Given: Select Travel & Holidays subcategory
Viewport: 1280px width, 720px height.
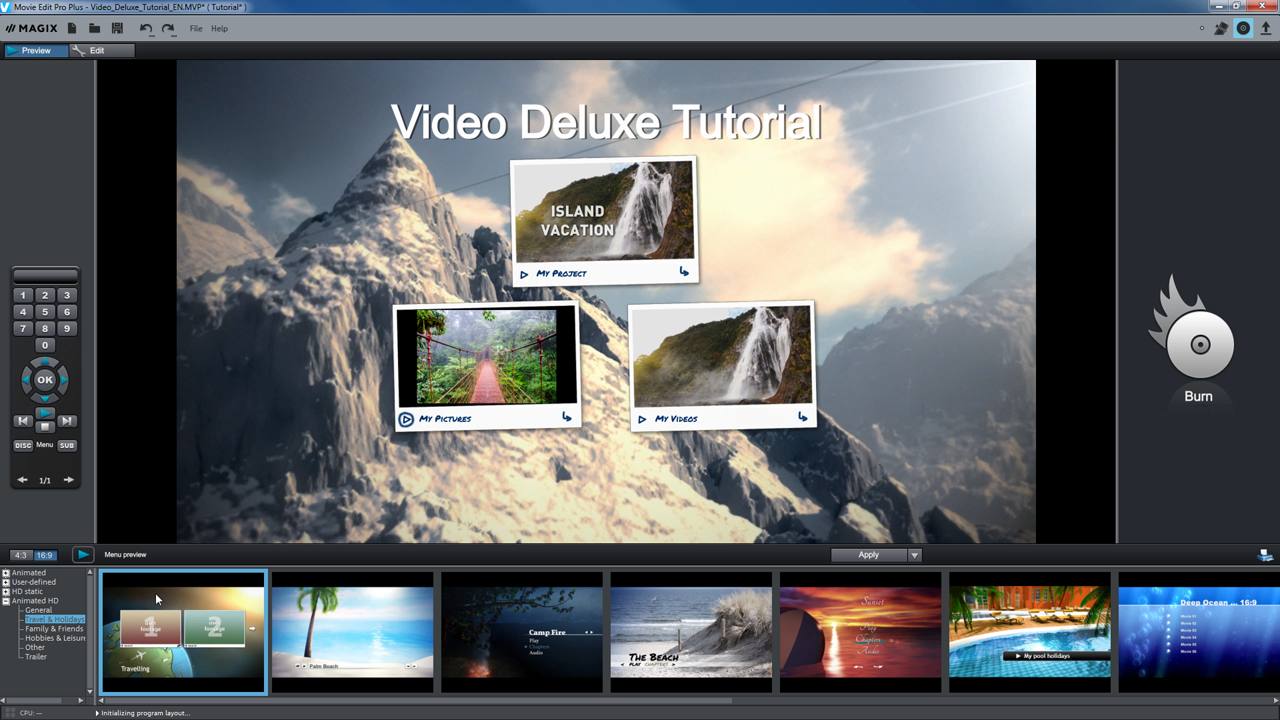Looking at the screenshot, I should pyautogui.click(x=55, y=619).
